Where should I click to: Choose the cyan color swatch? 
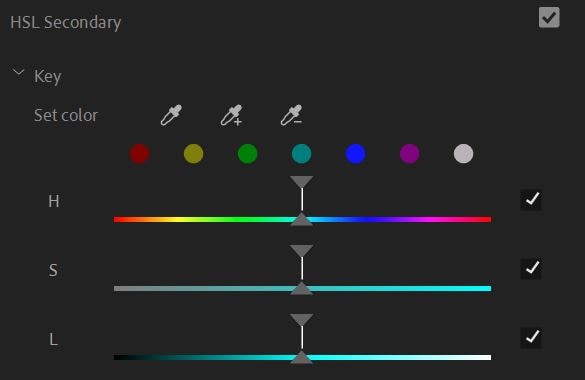tap(301, 154)
